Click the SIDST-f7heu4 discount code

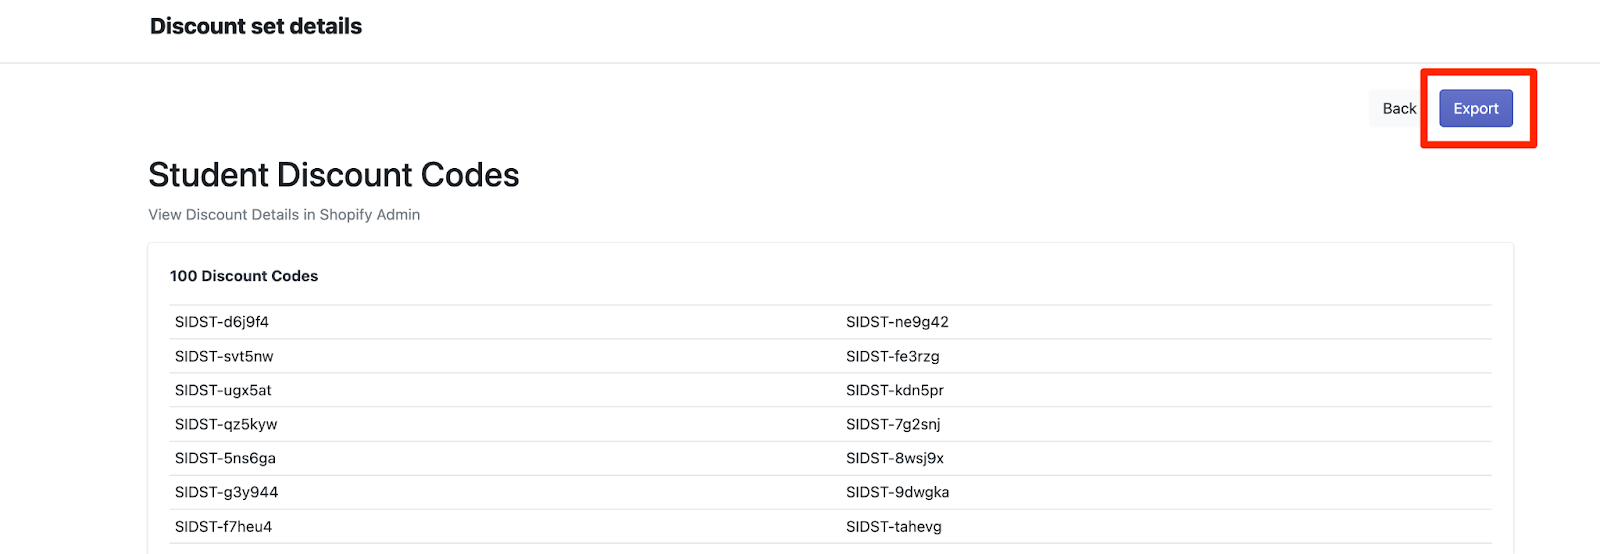click(223, 526)
